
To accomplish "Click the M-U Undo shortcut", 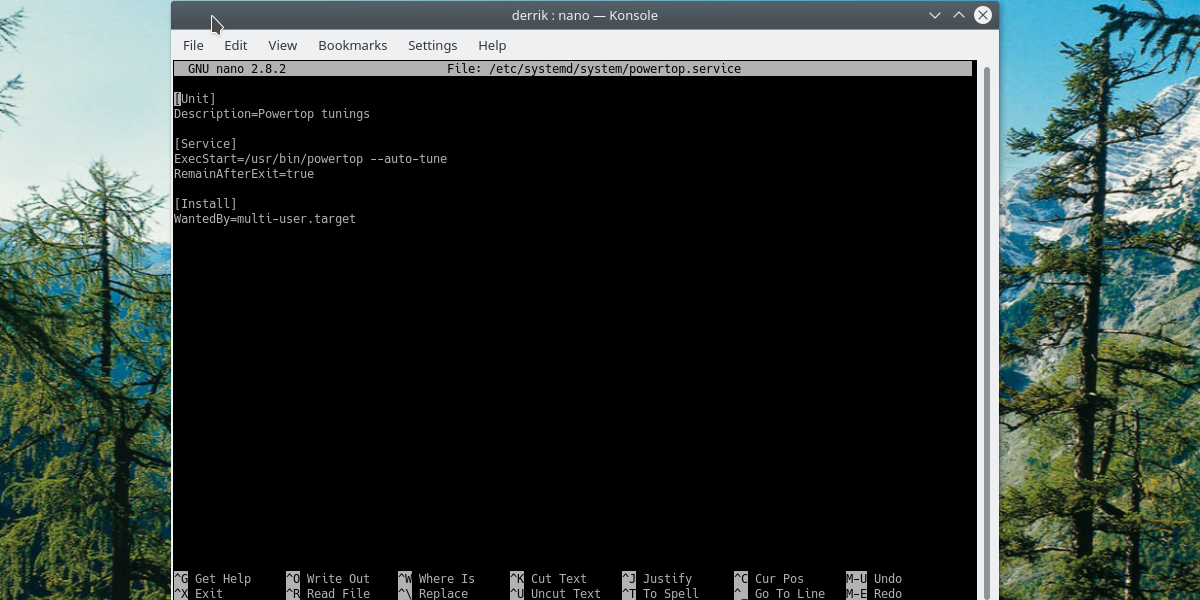I will [x=874, y=579].
